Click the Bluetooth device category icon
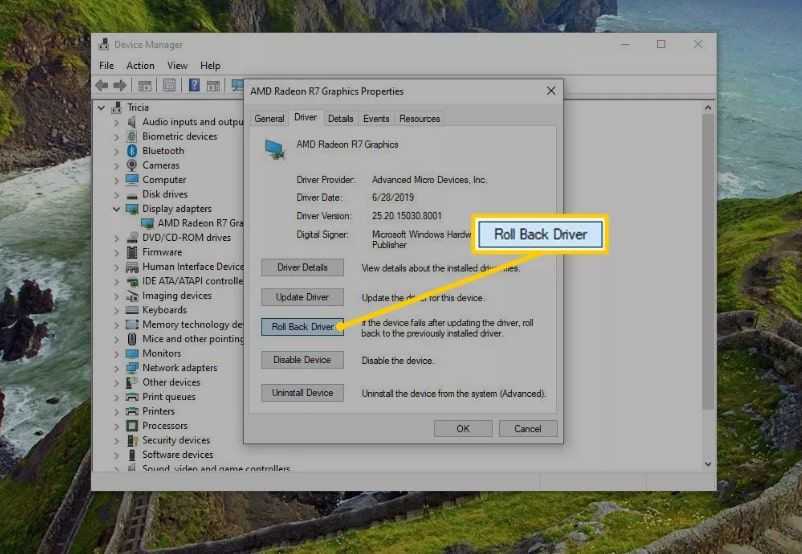Screen dimensions: 802x554 (131, 151)
